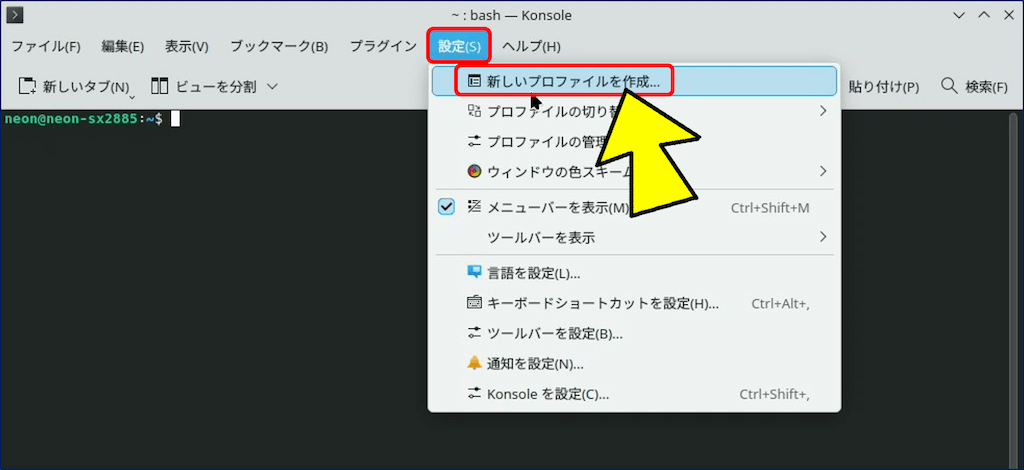Click the search magnifier icon
Image resolution: width=1024 pixels, height=470 pixels.
point(948,87)
